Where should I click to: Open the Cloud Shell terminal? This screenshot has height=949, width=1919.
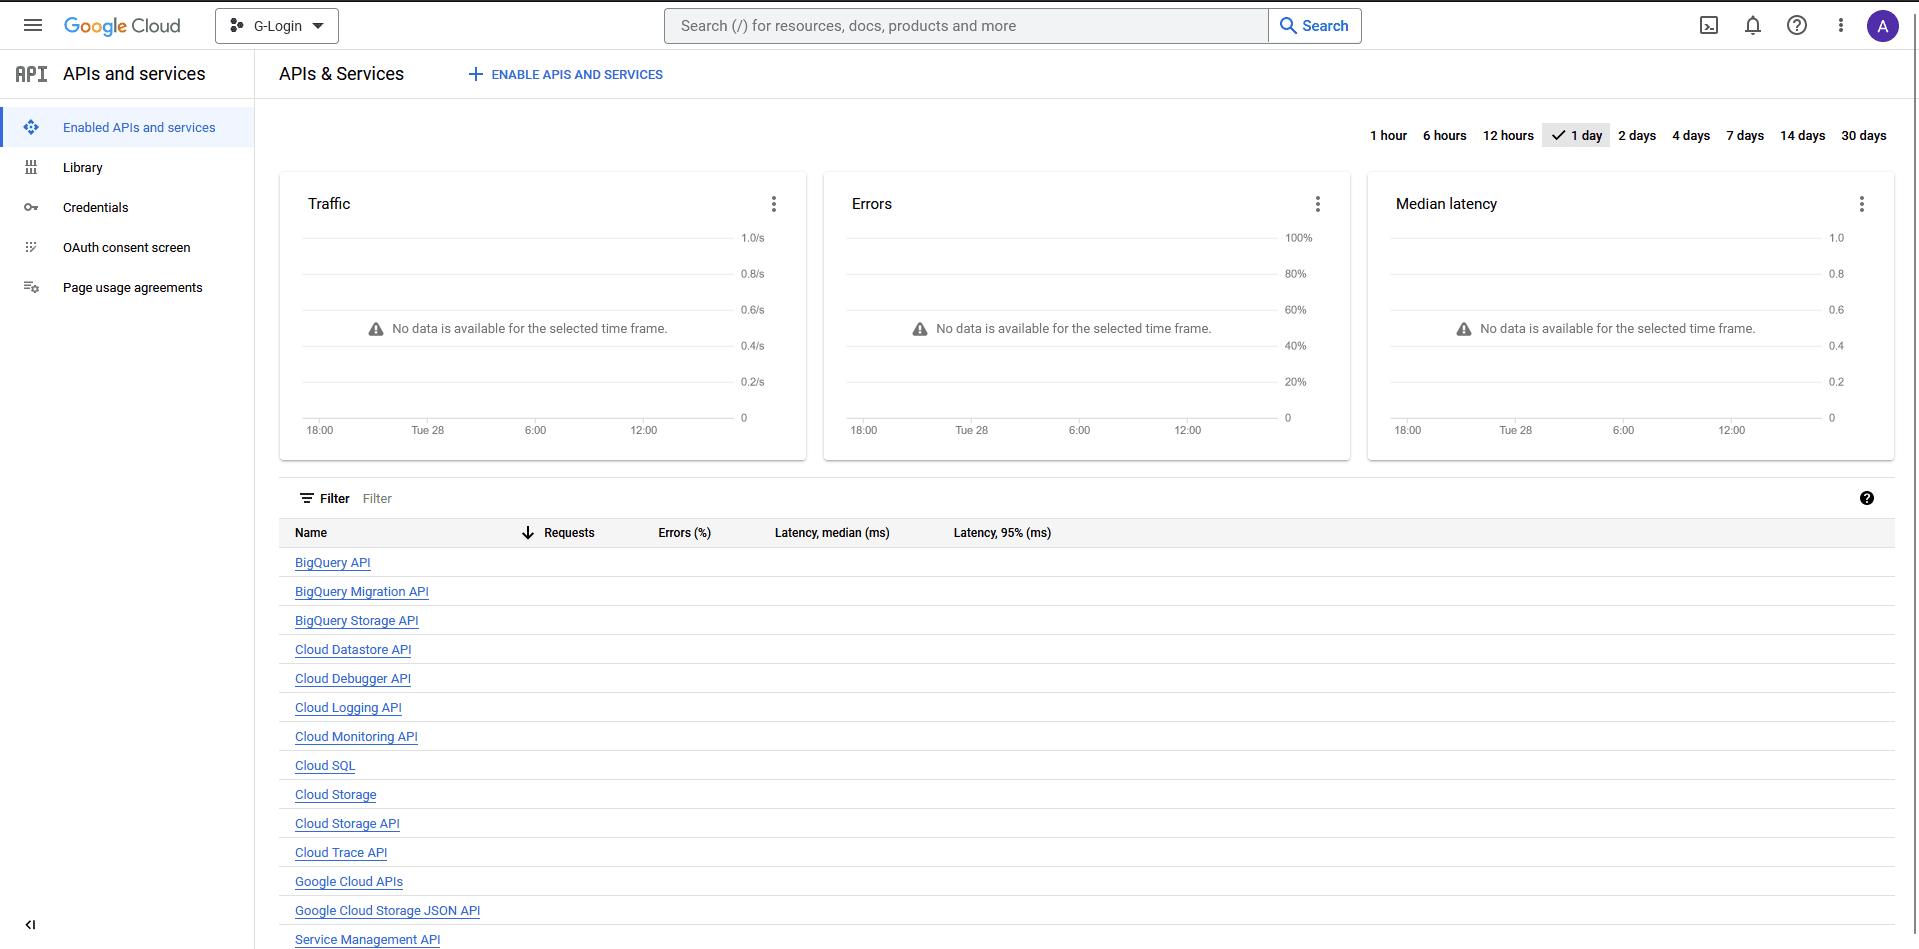tap(1708, 25)
